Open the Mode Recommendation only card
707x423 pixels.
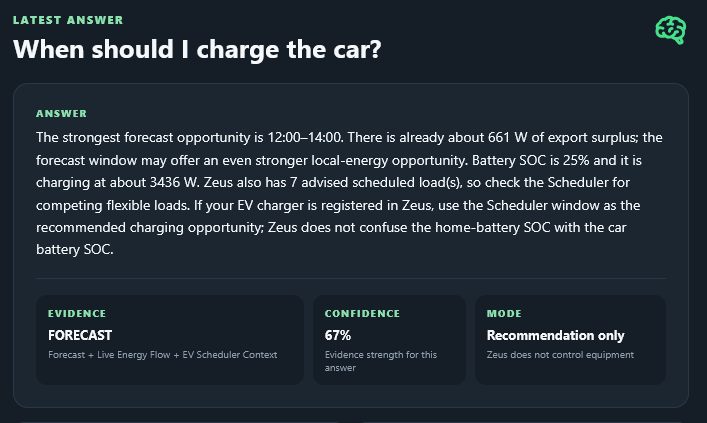[570, 340]
